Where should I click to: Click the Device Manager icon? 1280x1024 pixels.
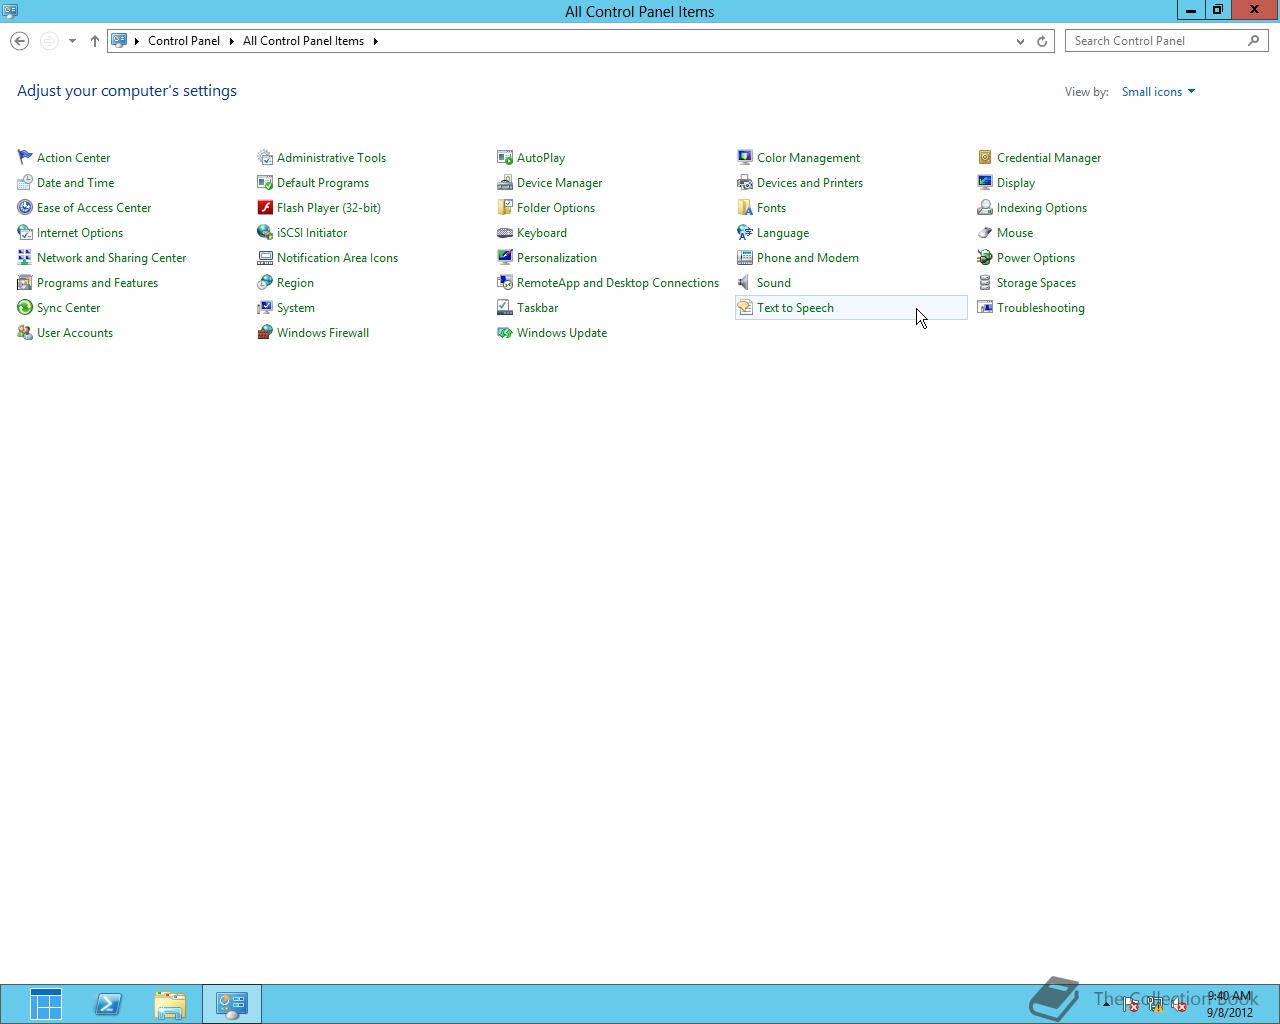(505, 182)
